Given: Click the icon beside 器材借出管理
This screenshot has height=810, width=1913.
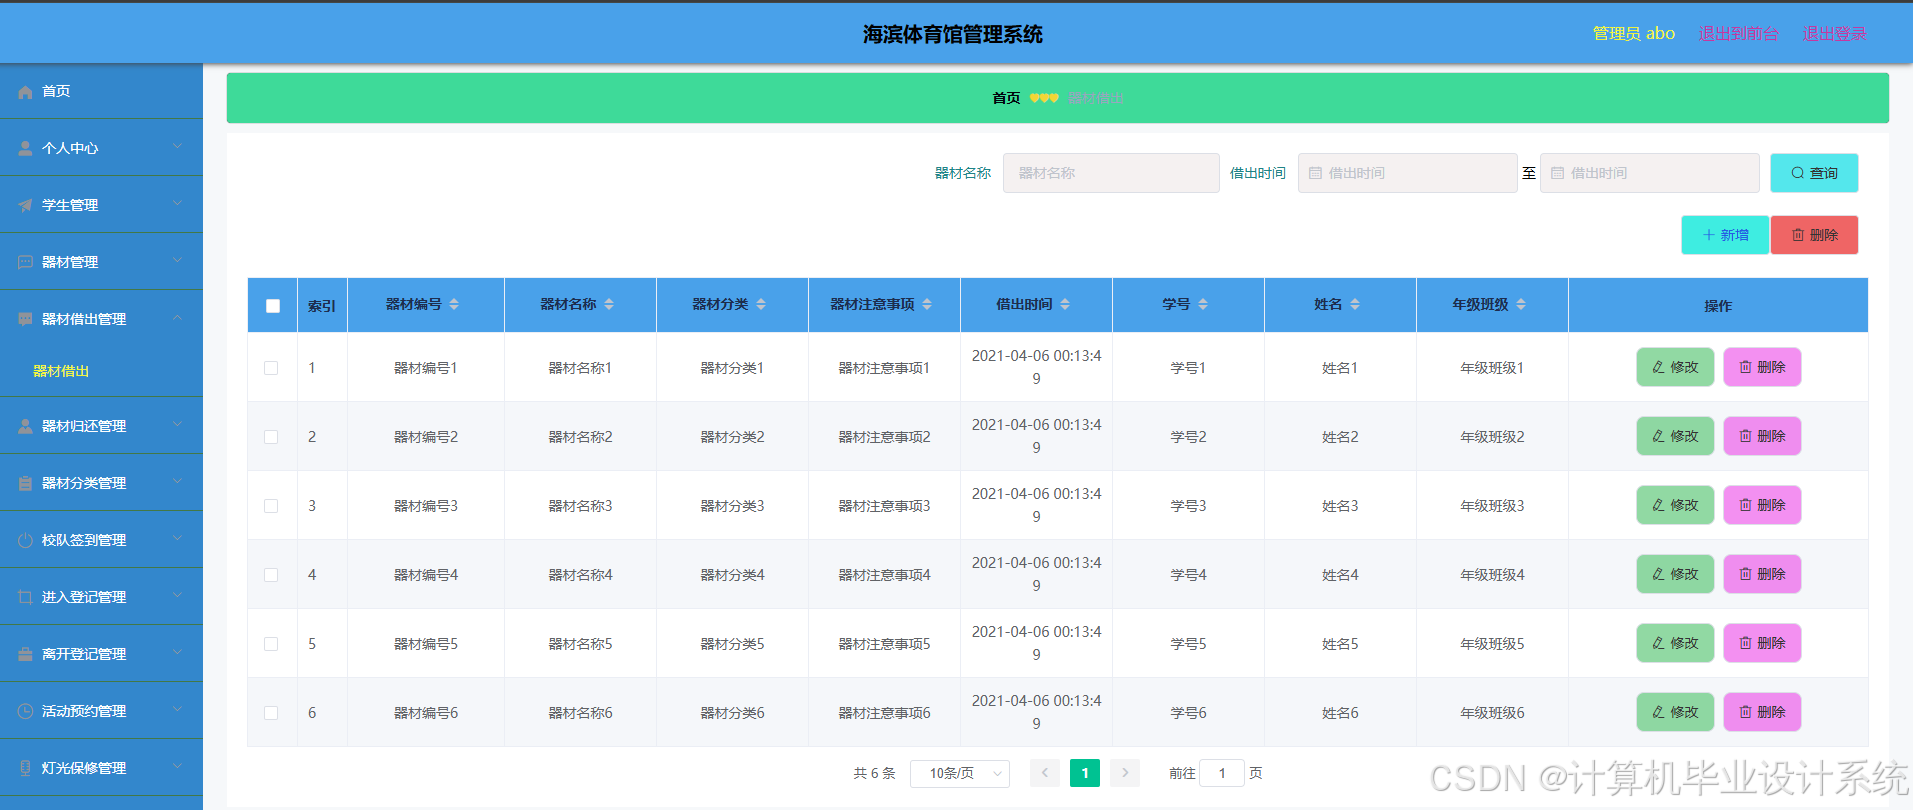Looking at the screenshot, I should pos(25,319).
